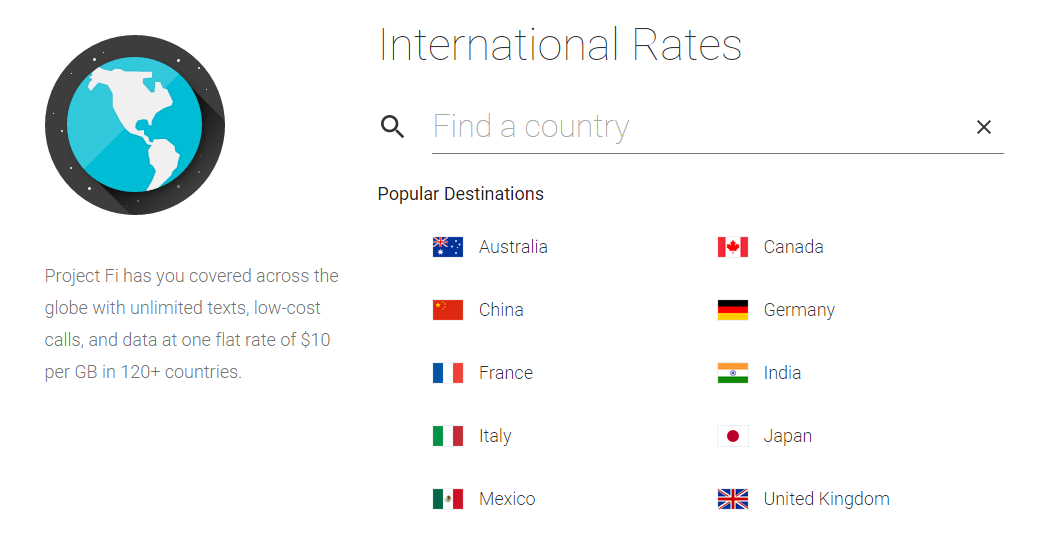Select Canada from popular destinations

[793, 247]
